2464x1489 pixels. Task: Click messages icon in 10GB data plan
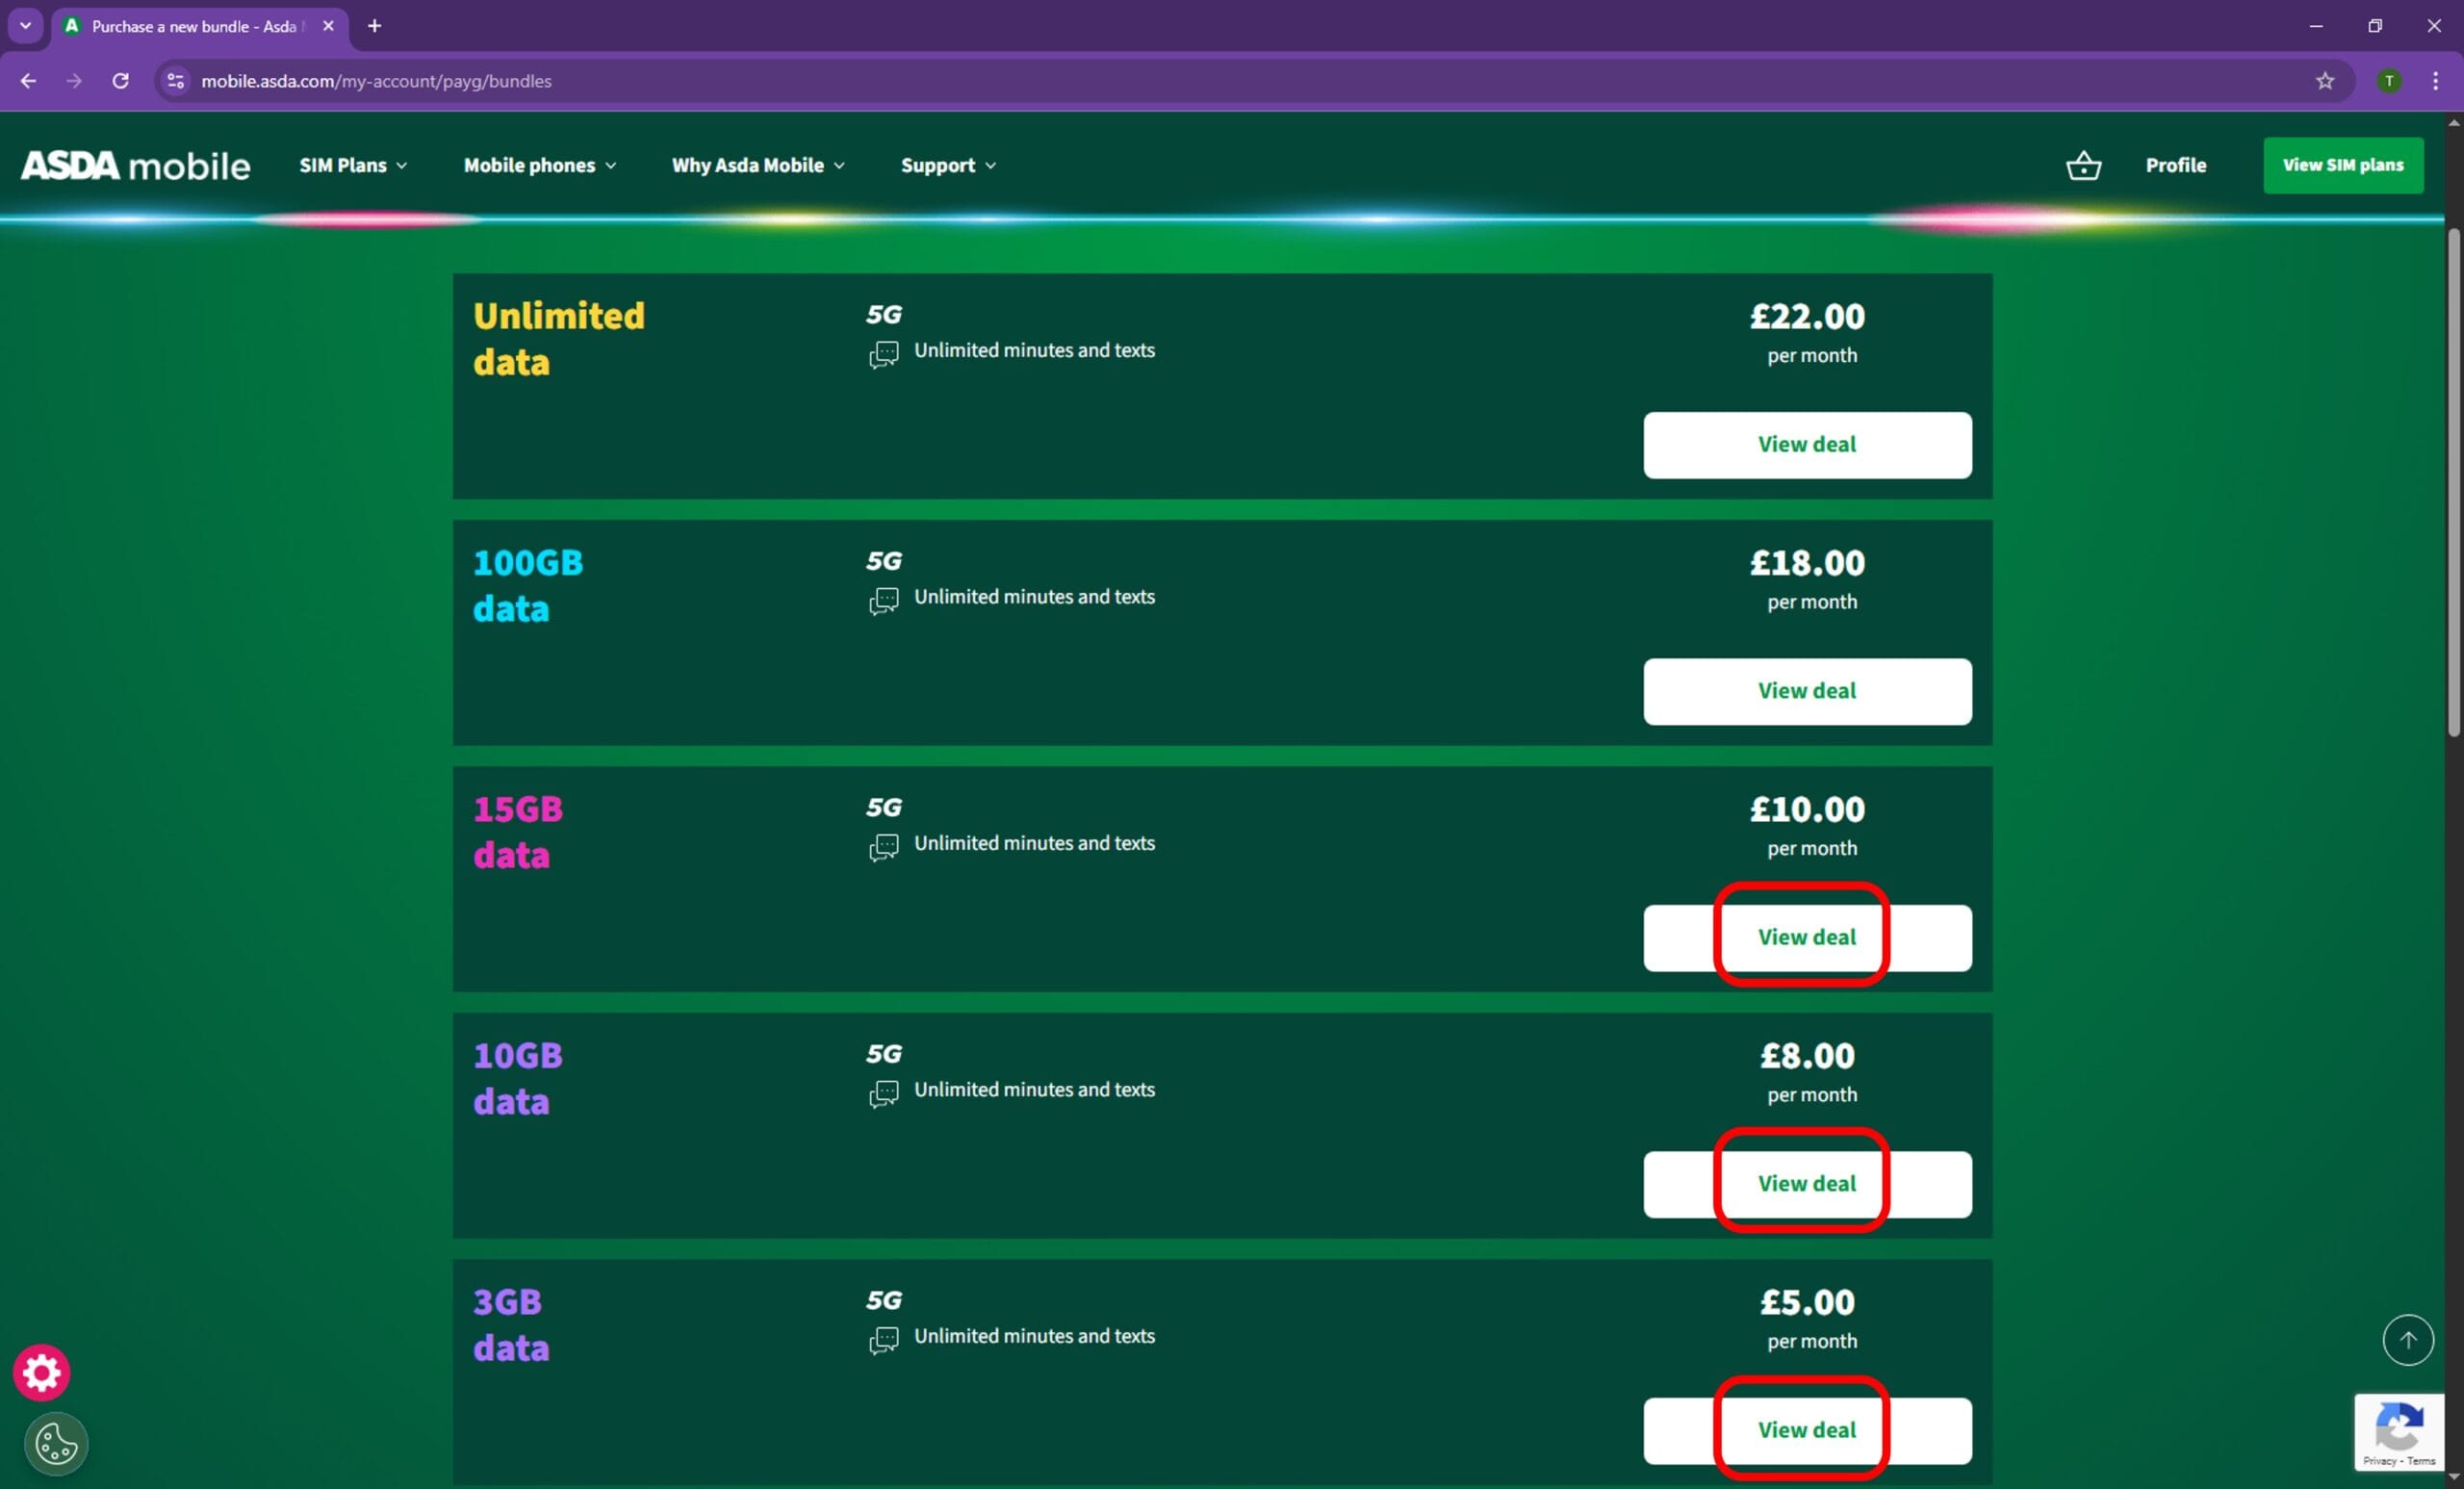tap(883, 1093)
